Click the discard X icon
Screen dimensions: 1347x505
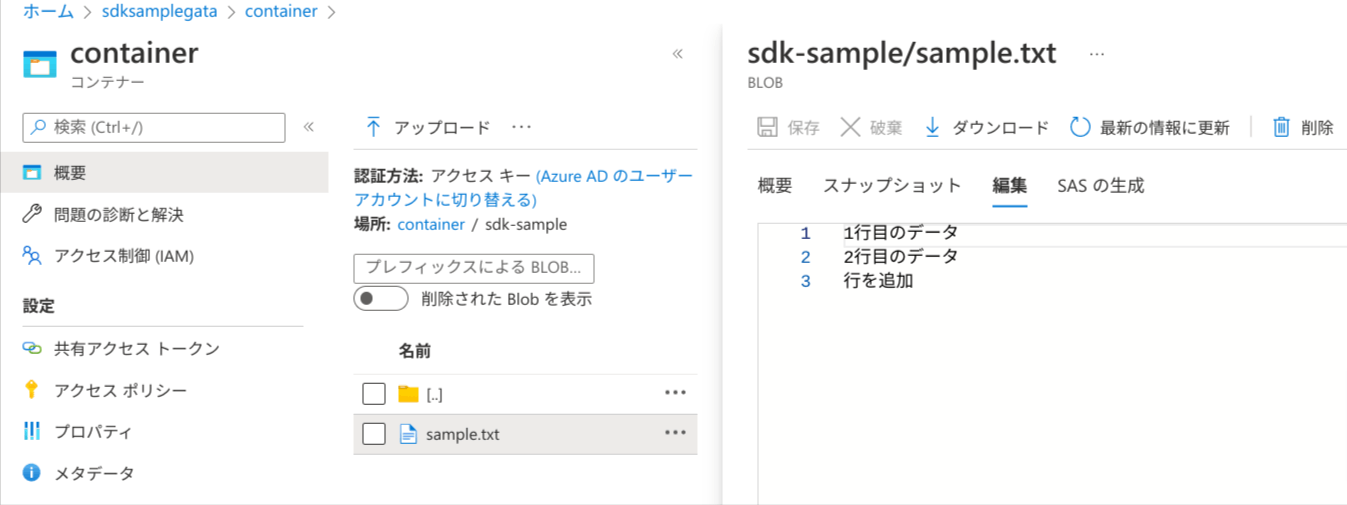850,127
